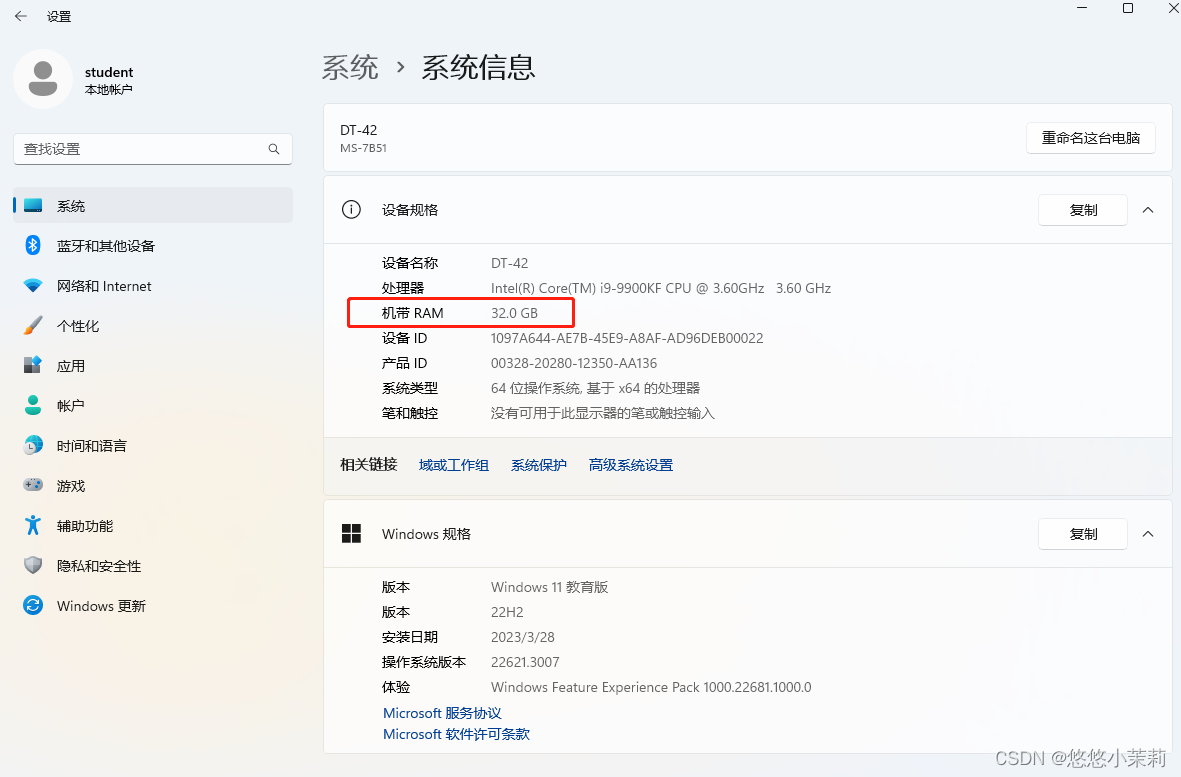Focus the 查找设置 search field
Screen dimensions: 1181x777
[x=153, y=149]
